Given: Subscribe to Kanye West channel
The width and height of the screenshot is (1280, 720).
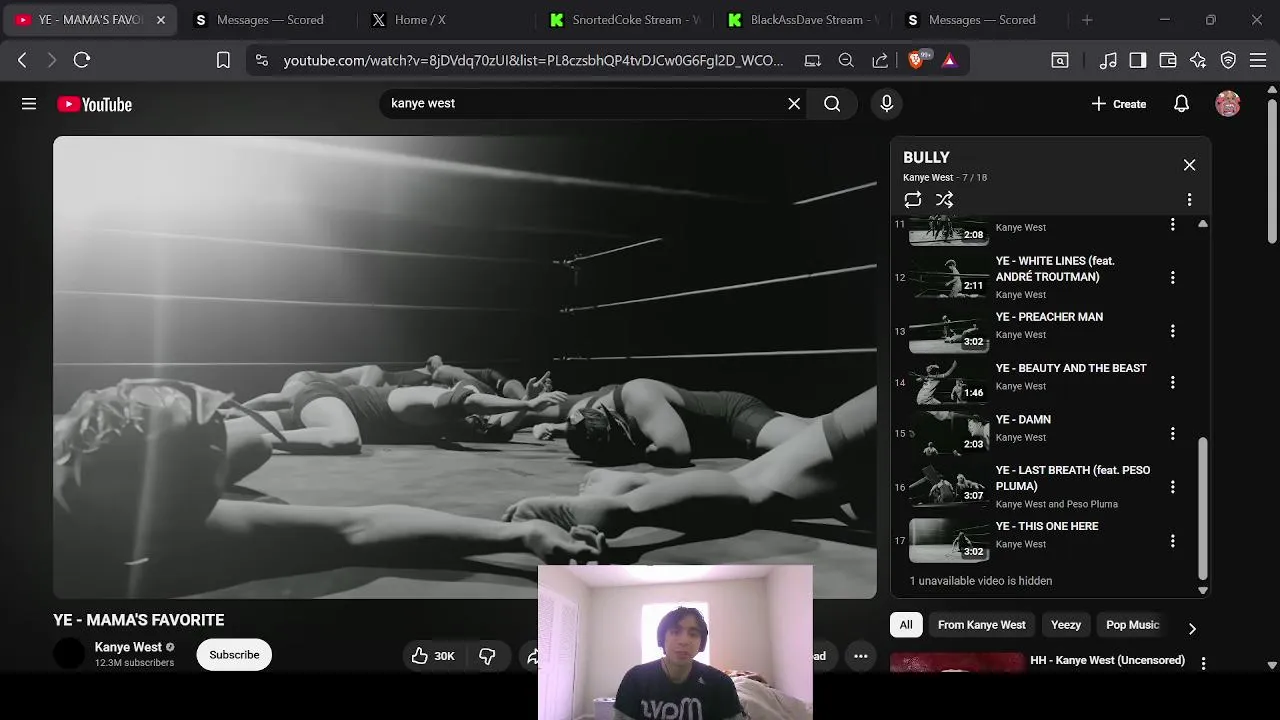Looking at the screenshot, I should tap(234, 655).
